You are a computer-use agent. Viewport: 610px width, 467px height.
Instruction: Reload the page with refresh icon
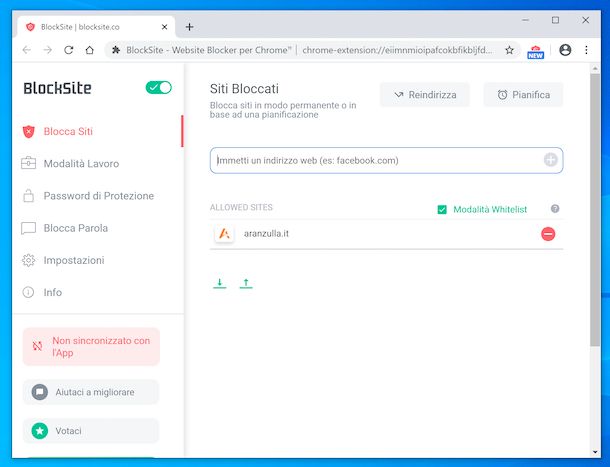[69, 50]
